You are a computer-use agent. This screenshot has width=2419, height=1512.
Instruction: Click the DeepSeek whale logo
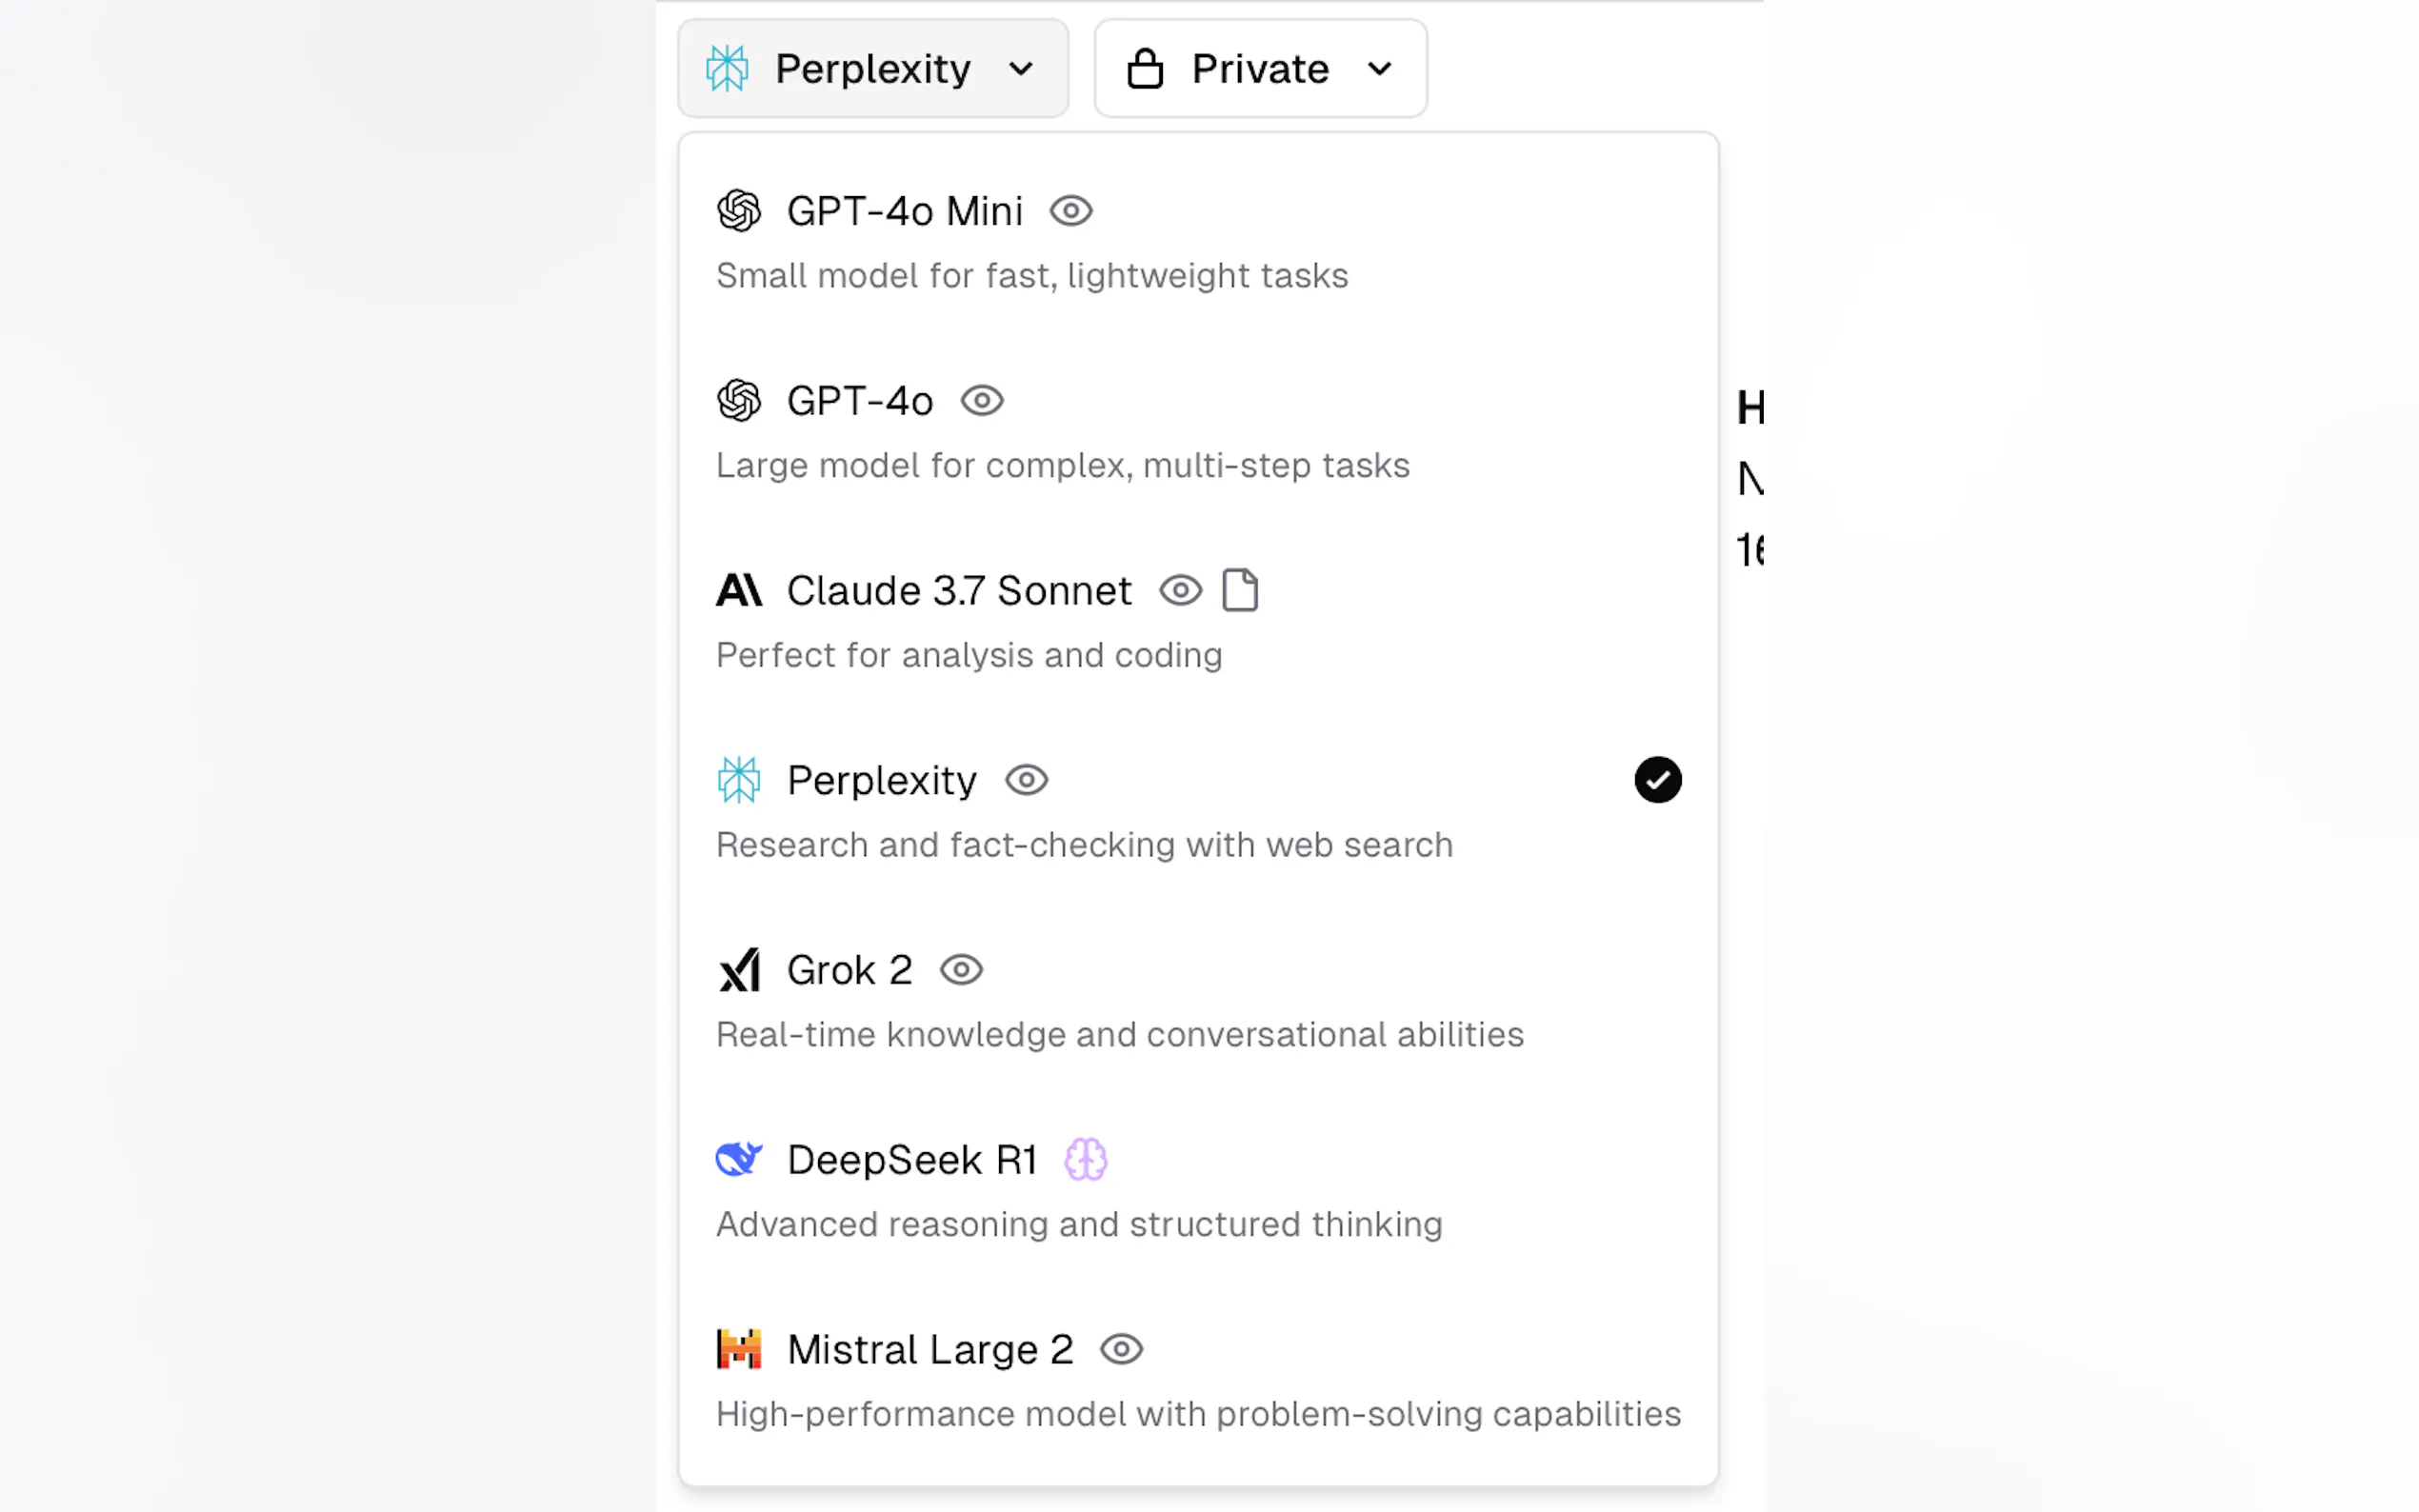[739, 1159]
